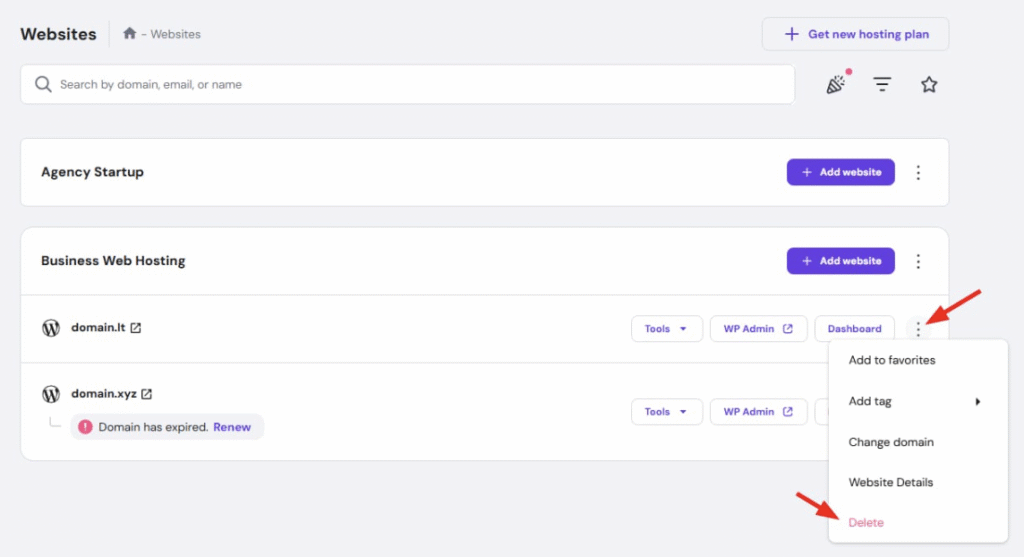Open domain.lt external link icon
This screenshot has width=1024, height=557.
pyautogui.click(x=136, y=328)
